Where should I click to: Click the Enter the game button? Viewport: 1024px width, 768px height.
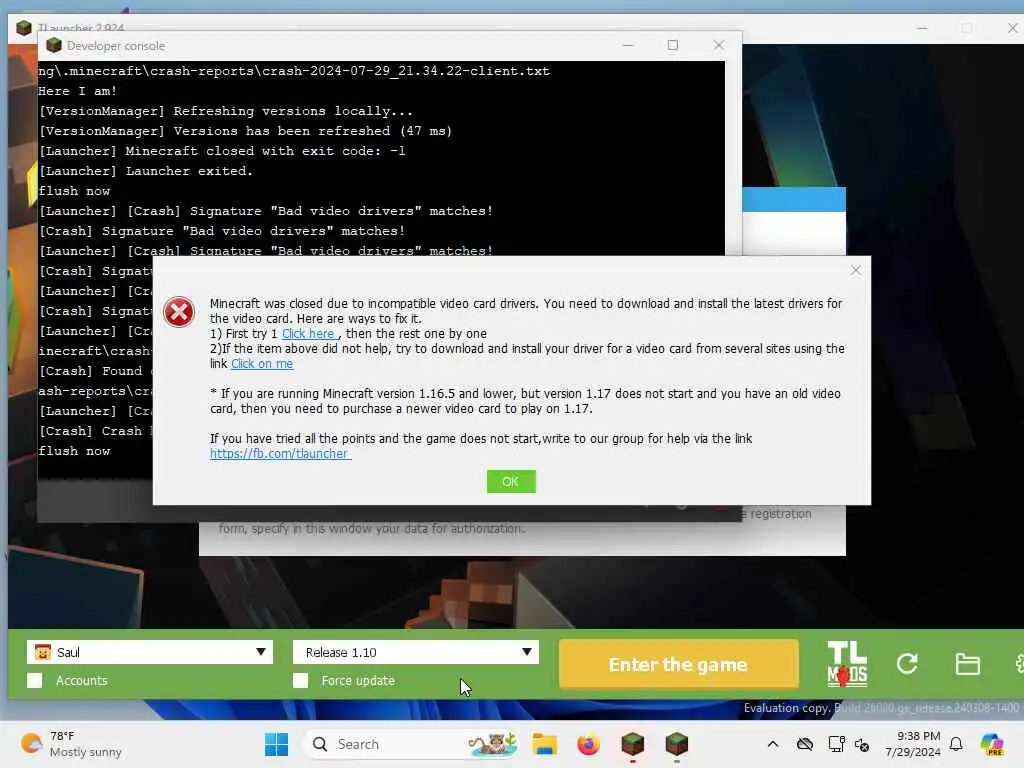click(x=679, y=664)
